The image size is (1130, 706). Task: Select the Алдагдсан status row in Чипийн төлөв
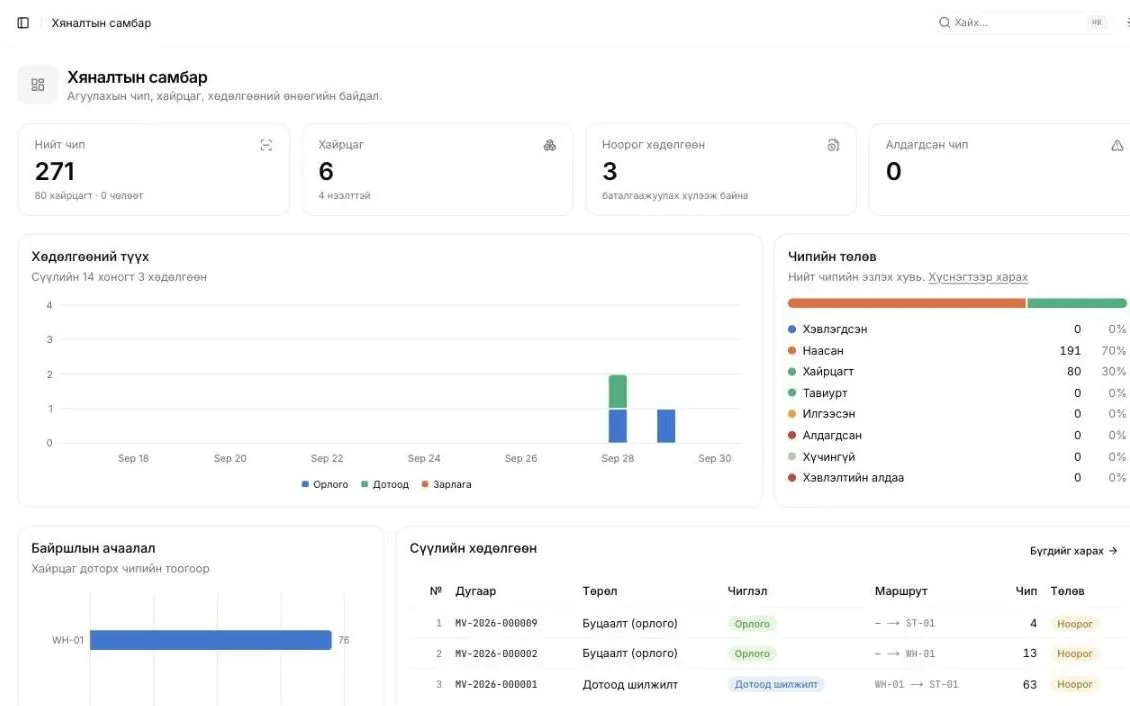coord(956,436)
